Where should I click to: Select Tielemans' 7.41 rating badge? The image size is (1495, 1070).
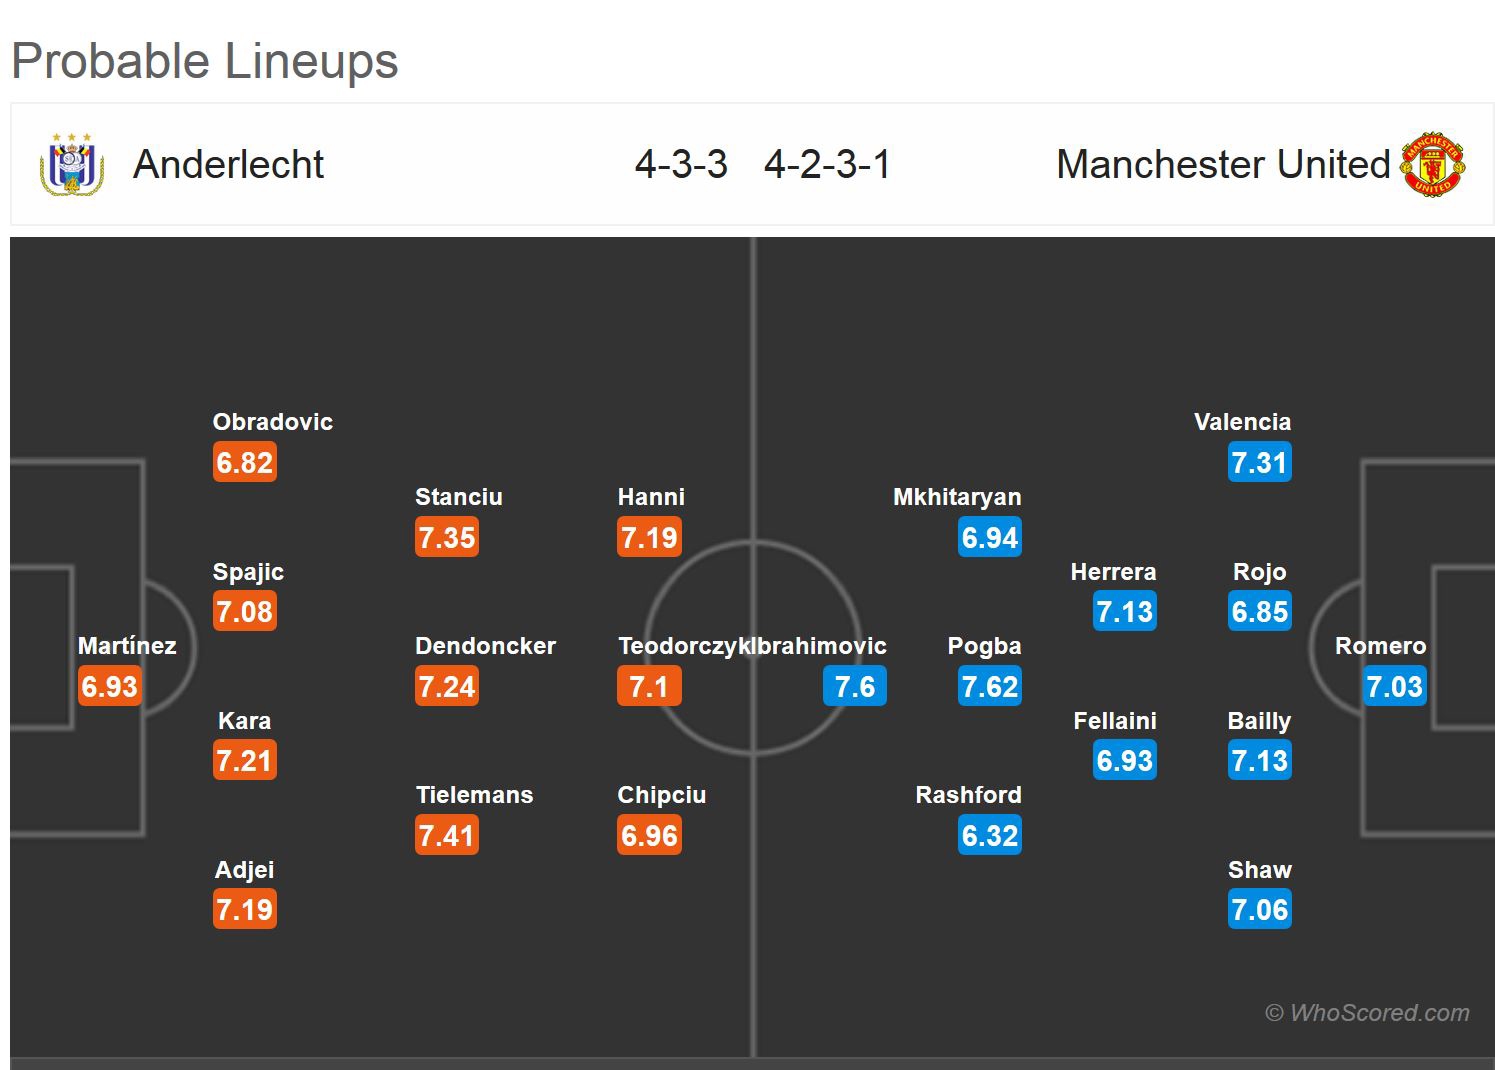446,836
